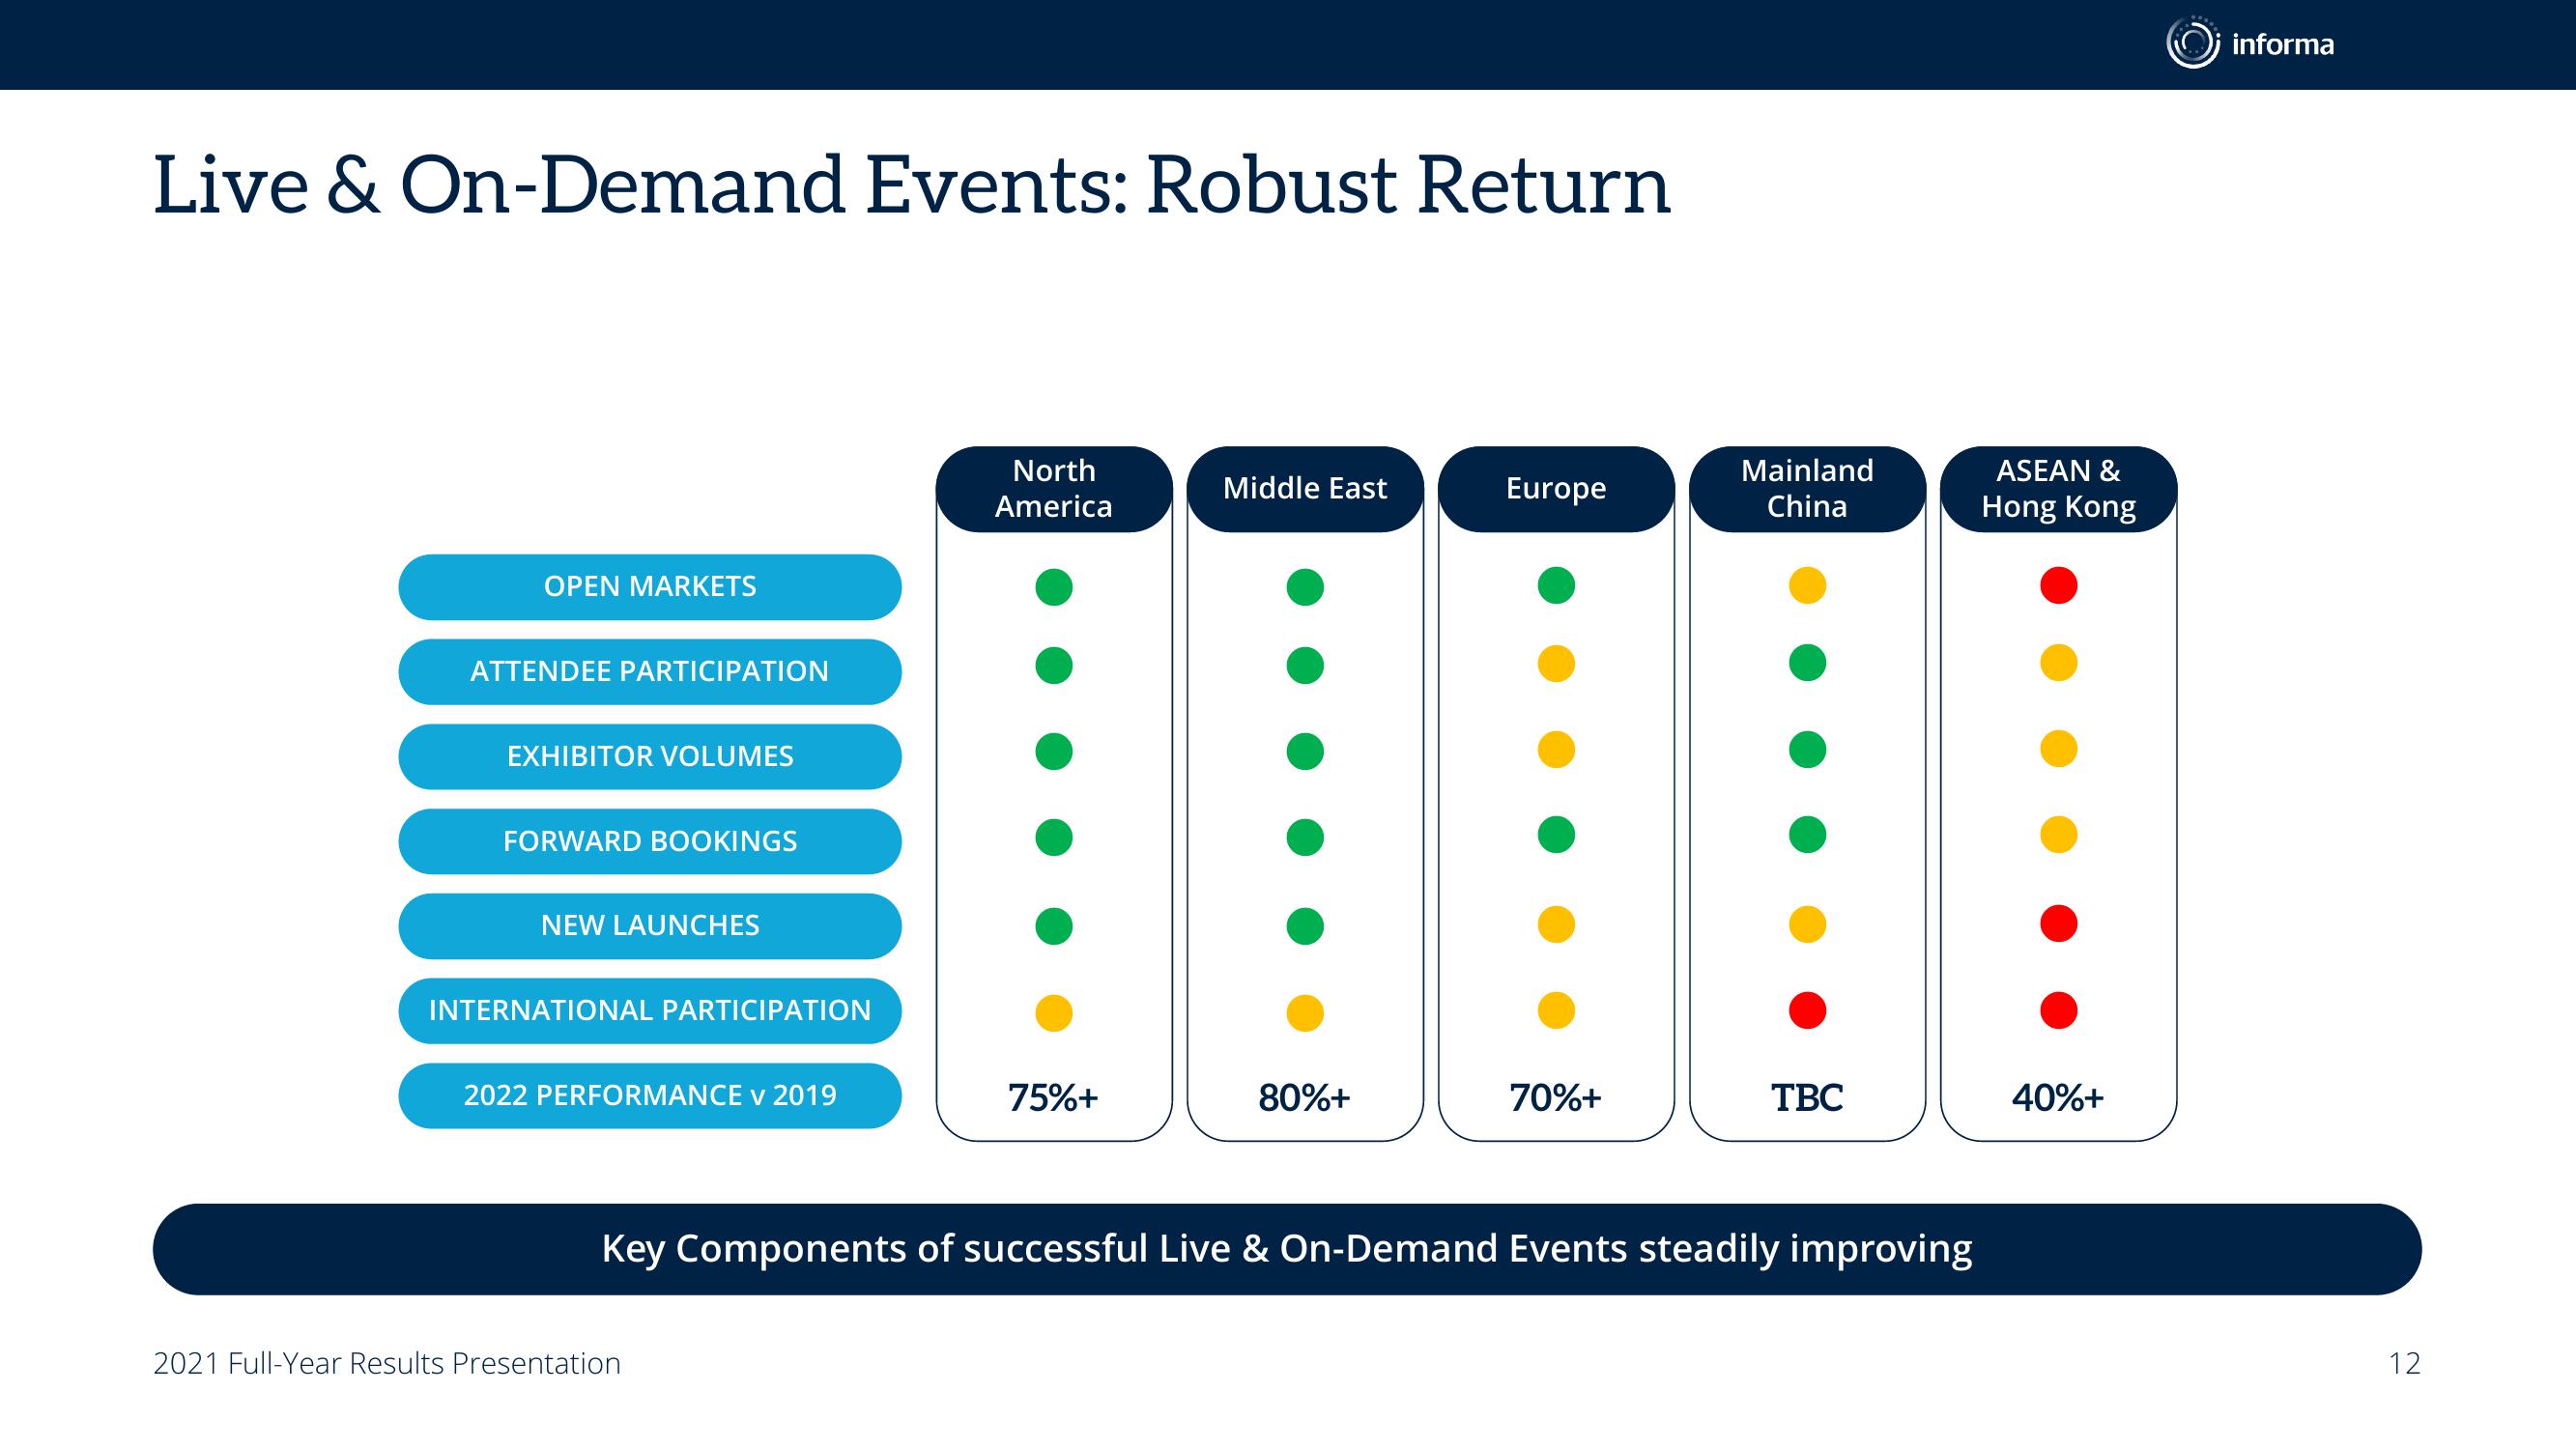Image resolution: width=2576 pixels, height=1449 pixels.
Task: Click Middle East New Launches green dot
Action: tap(1305, 926)
